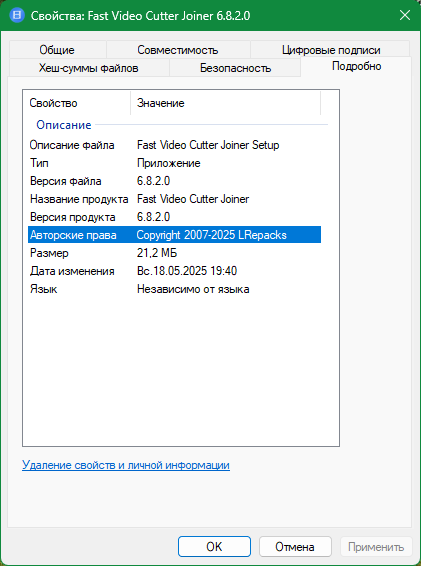Screen dimensions: 421x566
Task: Open the Совместимость tab
Action: pos(178,49)
